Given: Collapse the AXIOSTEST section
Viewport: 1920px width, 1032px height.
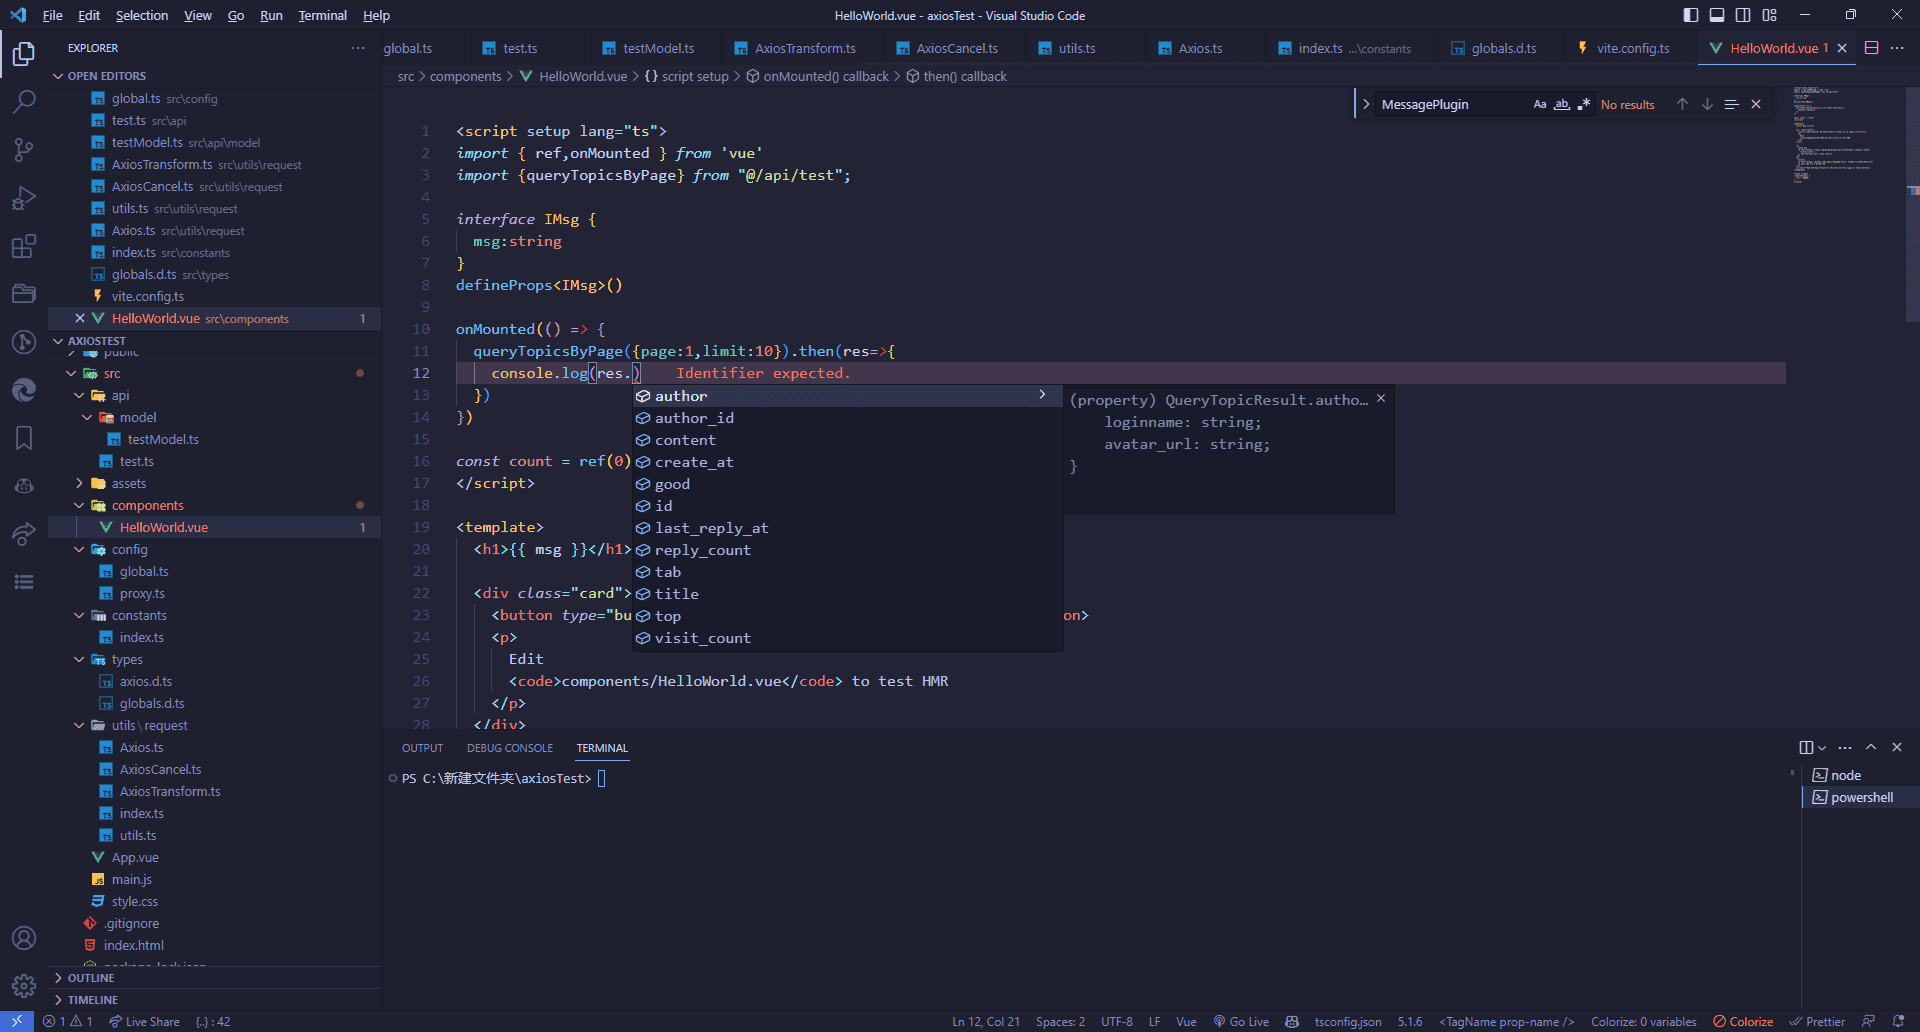Looking at the screenshot, I should 58,341.
